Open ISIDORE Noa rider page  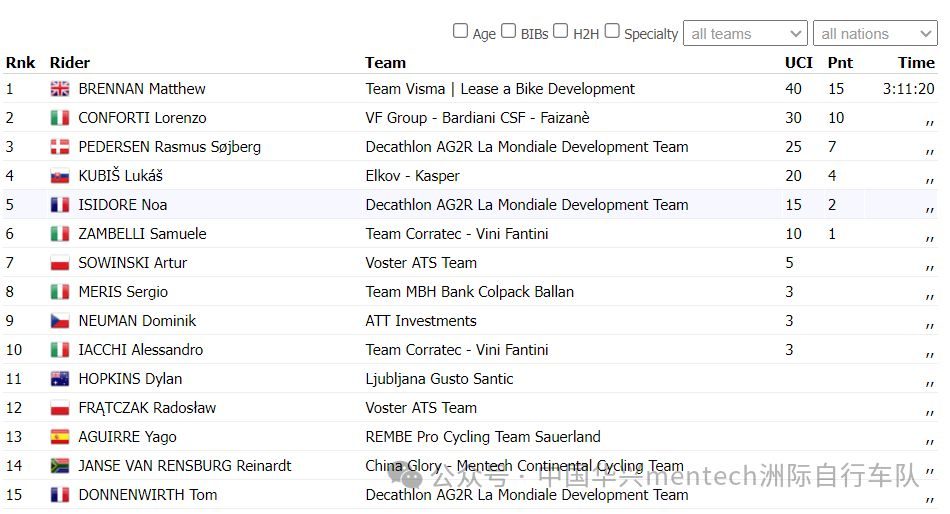tap(123, 205)
